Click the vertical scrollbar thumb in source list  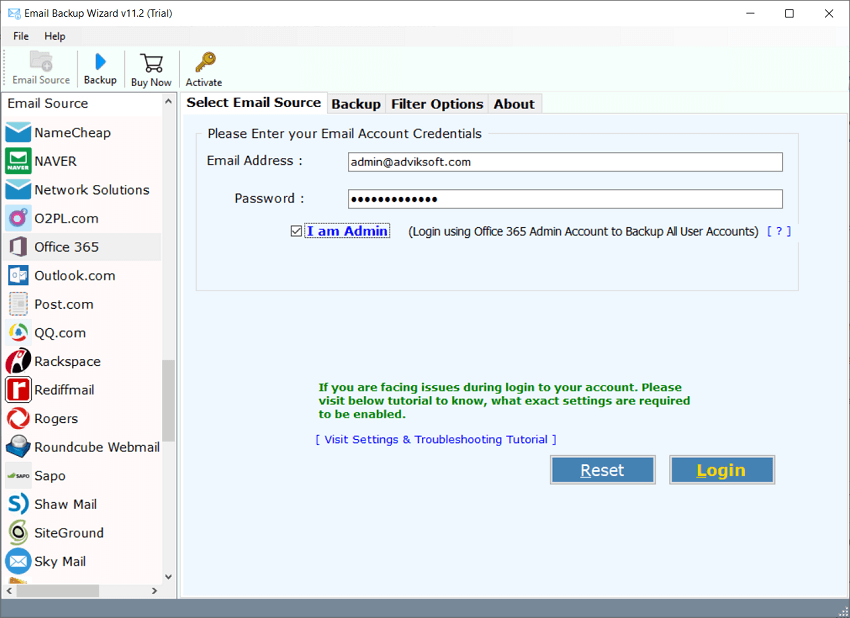tap(169, 401)
